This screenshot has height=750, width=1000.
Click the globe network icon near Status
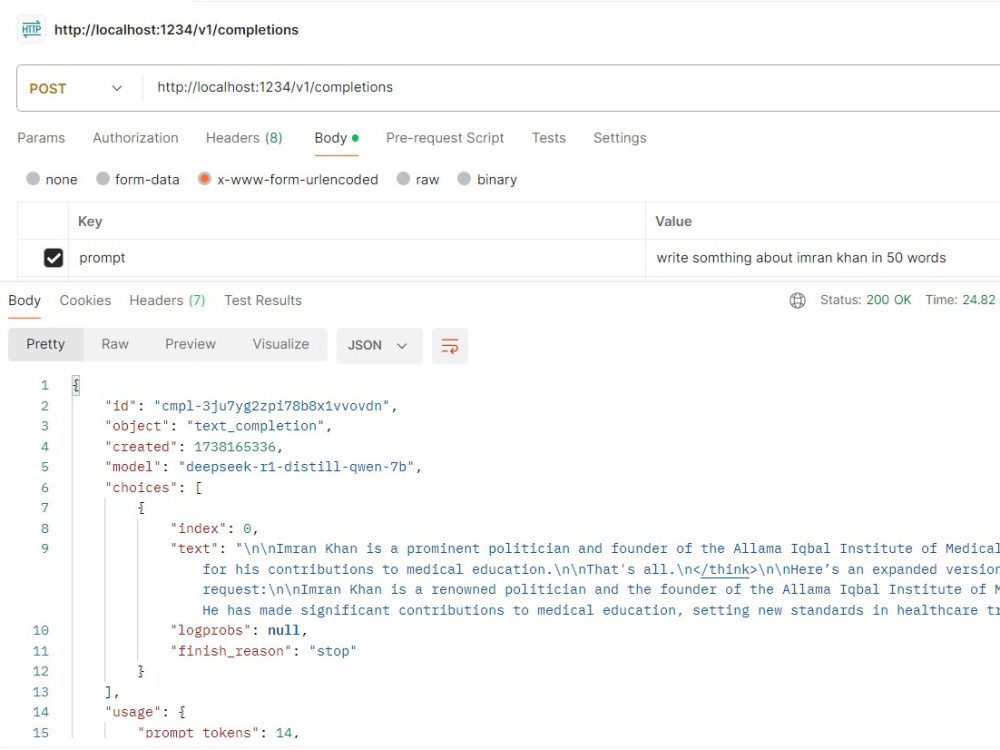(x=797, y=300)
